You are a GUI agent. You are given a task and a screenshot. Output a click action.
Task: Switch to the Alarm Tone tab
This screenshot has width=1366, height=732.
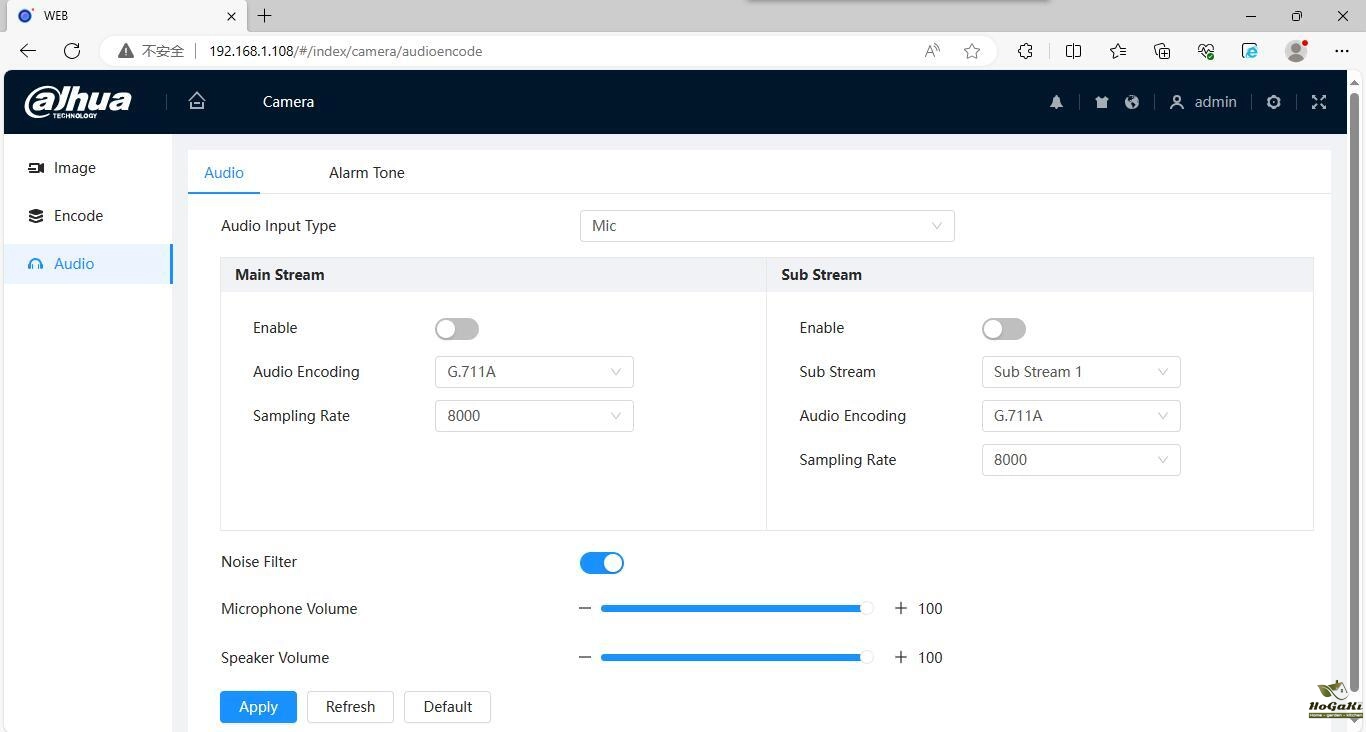[x=366, y=173]
